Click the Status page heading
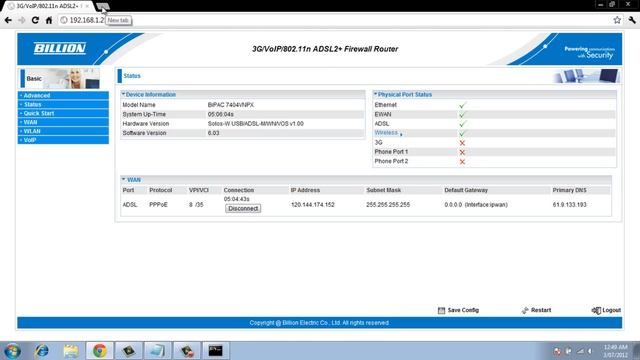 (132, 76)
